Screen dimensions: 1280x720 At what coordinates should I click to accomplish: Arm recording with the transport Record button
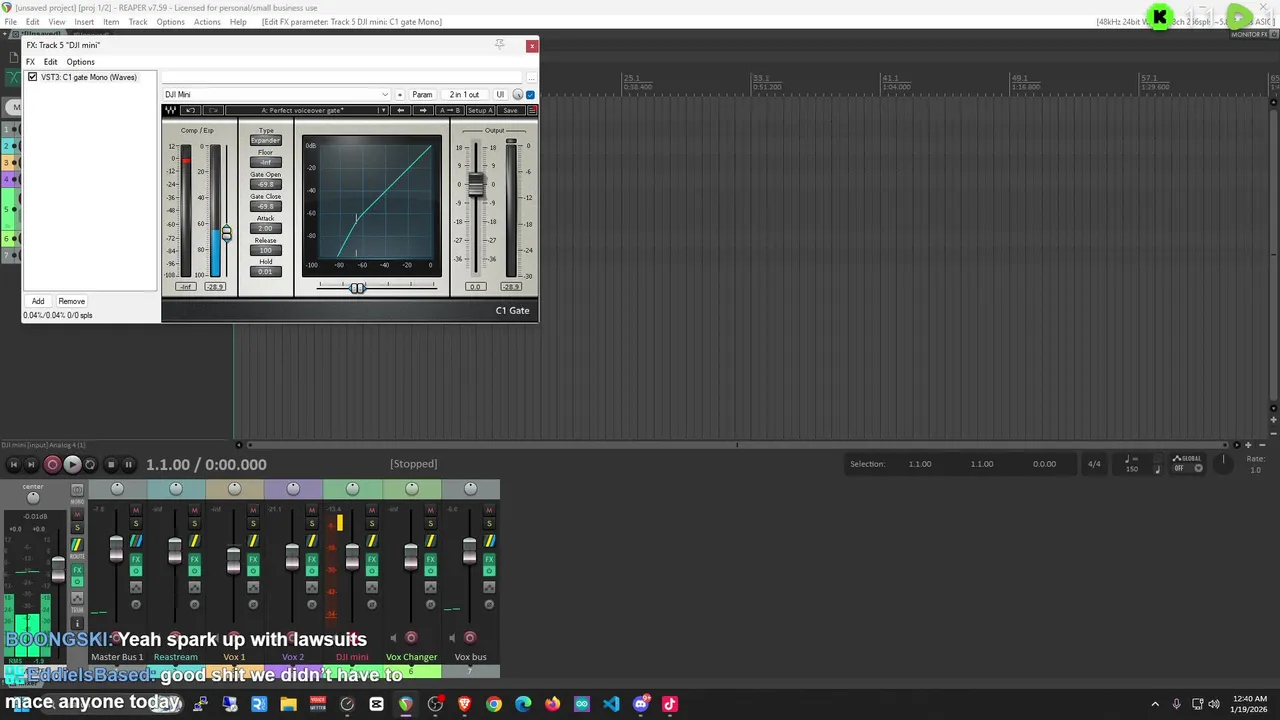tap(52, 464)
